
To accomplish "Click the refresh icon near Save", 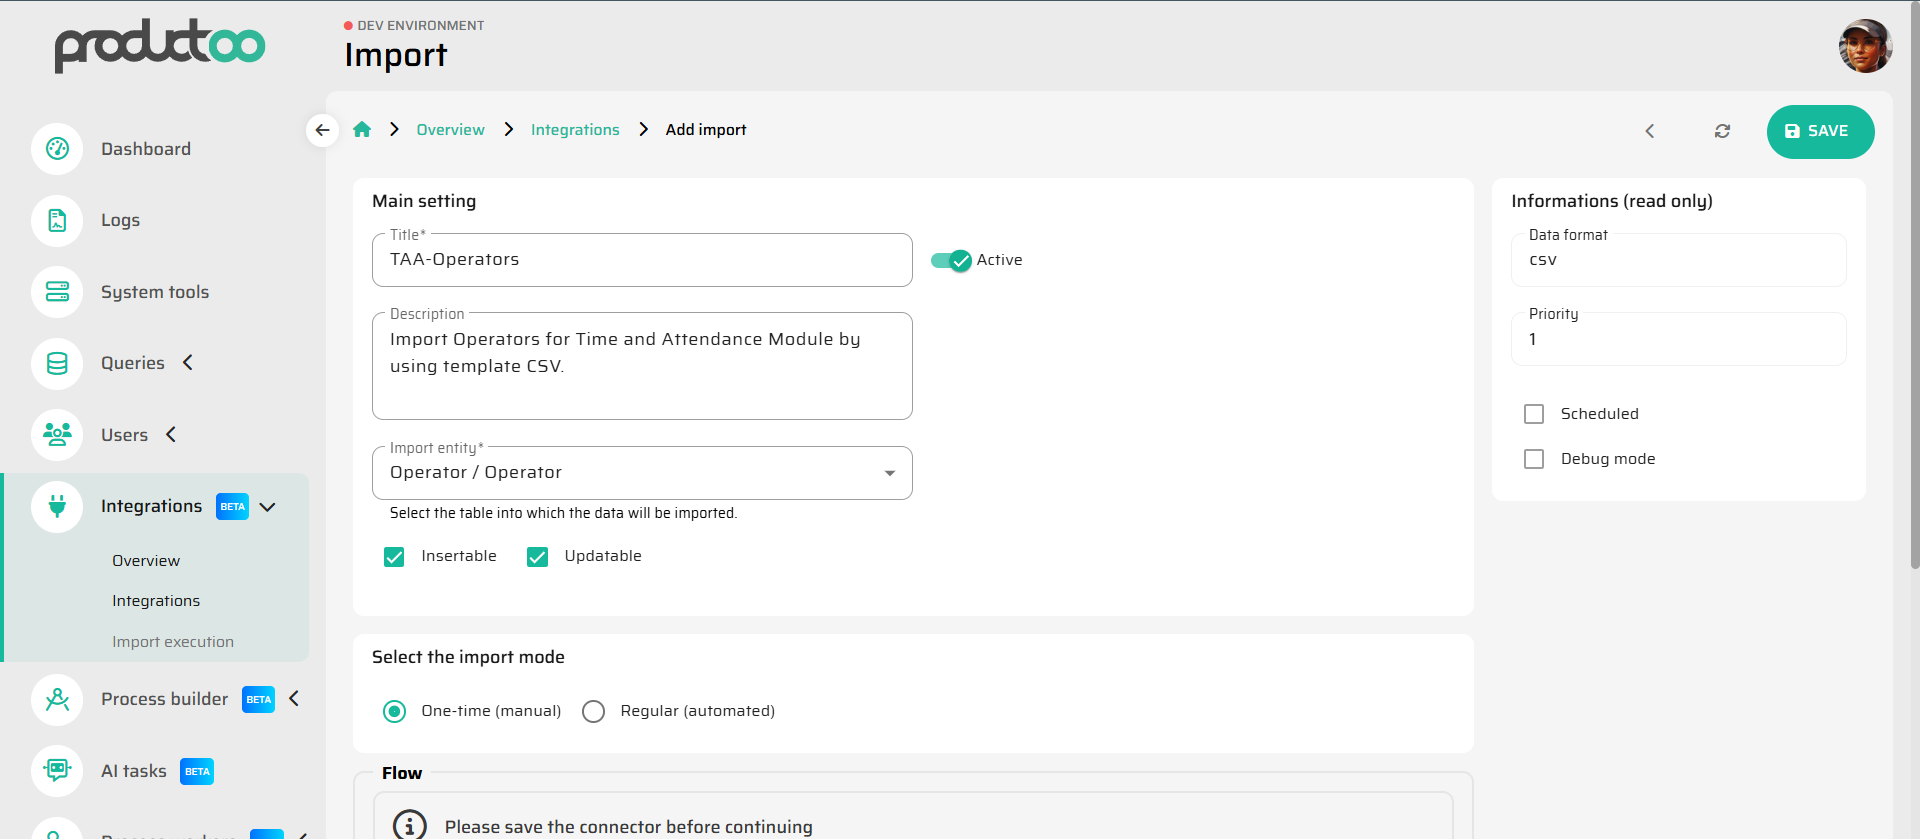I will tap(1722, 131).
